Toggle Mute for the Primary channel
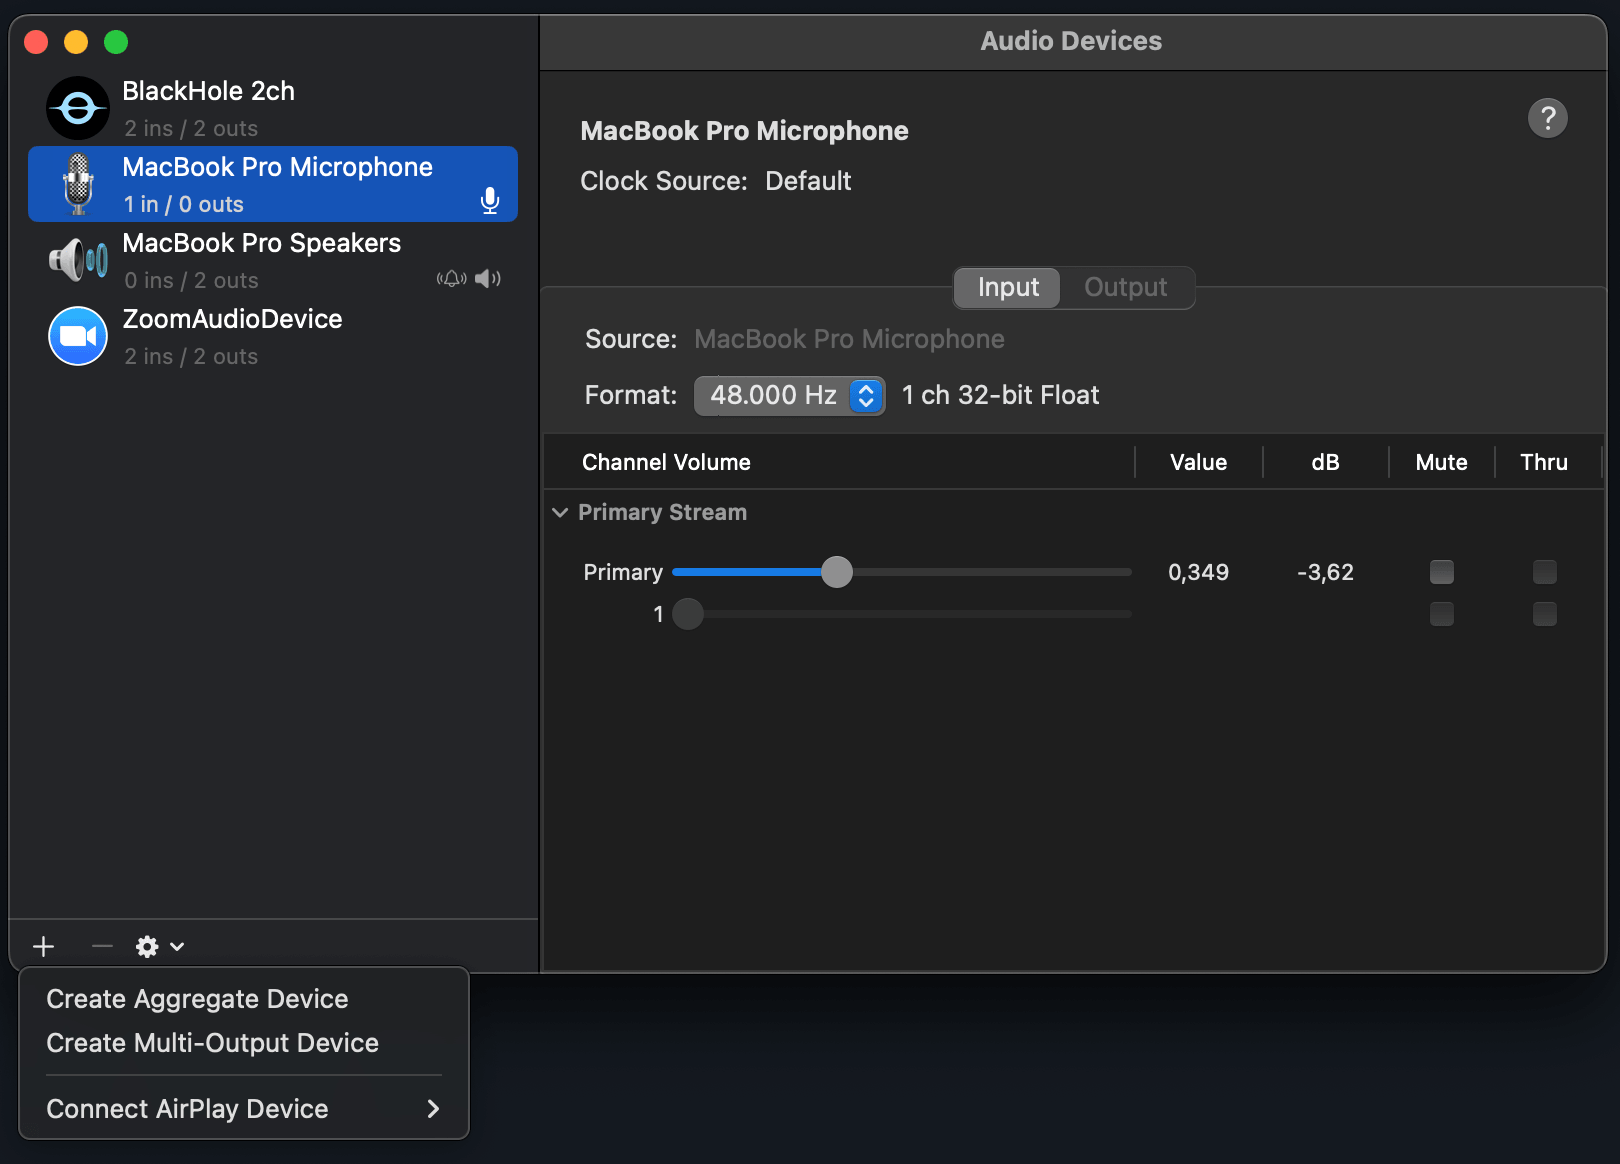Screen dimensions: 1620x1164 (1441, 572)
